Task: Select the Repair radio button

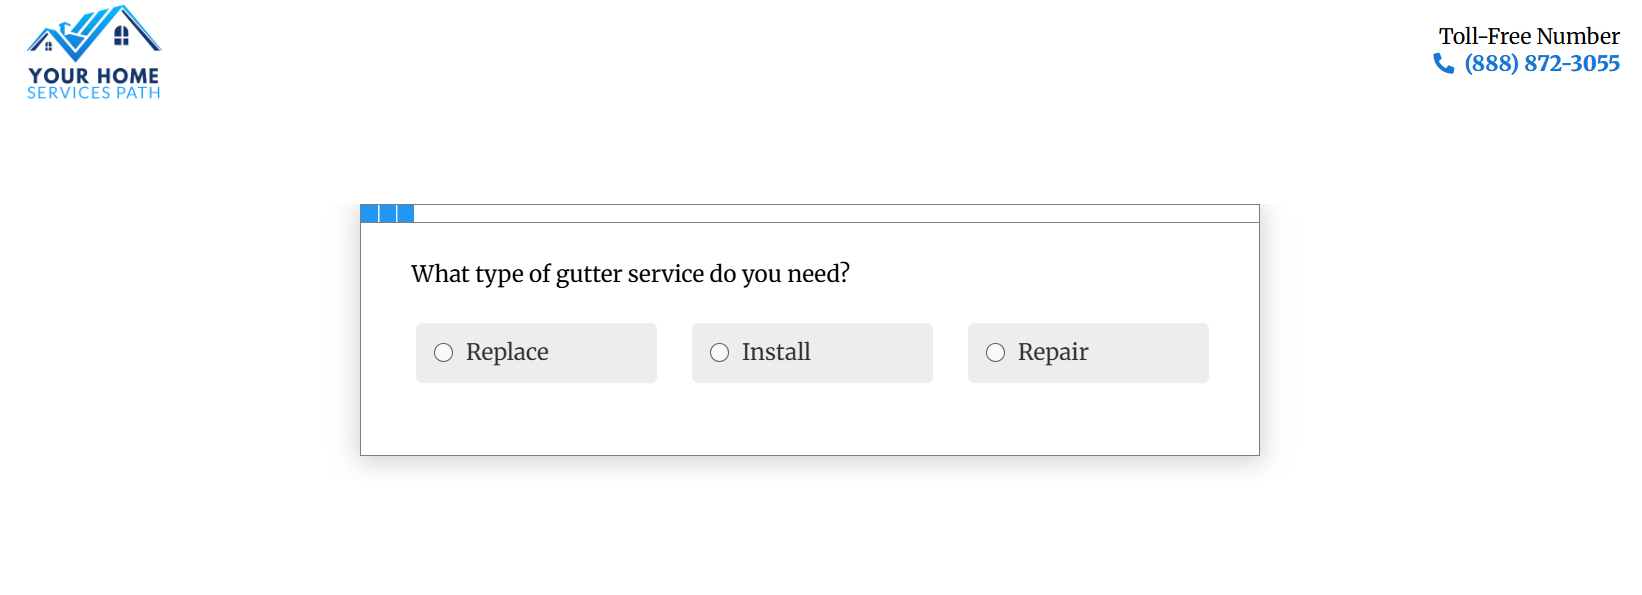Action: 996,353
